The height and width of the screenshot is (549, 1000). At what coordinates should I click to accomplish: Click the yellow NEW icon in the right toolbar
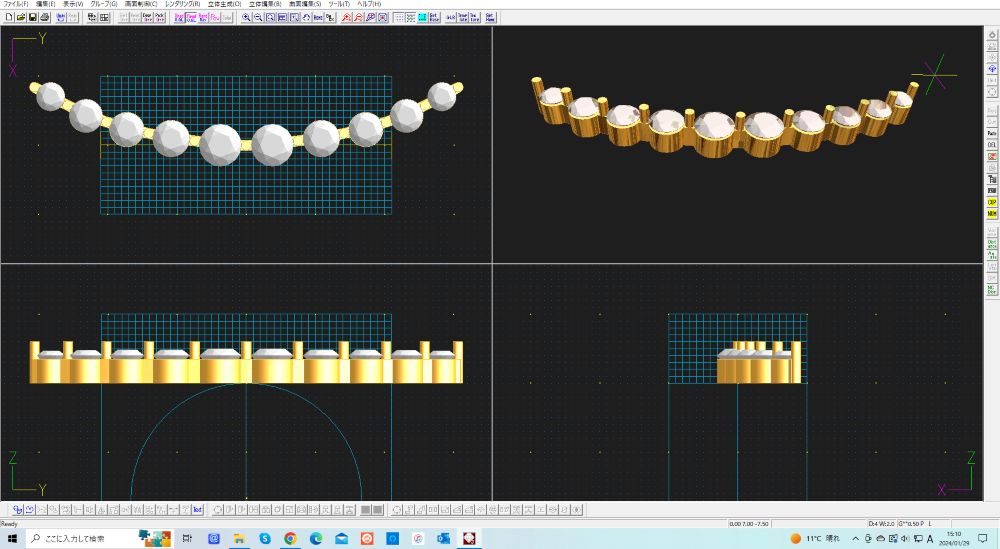[x=992, y=214]
